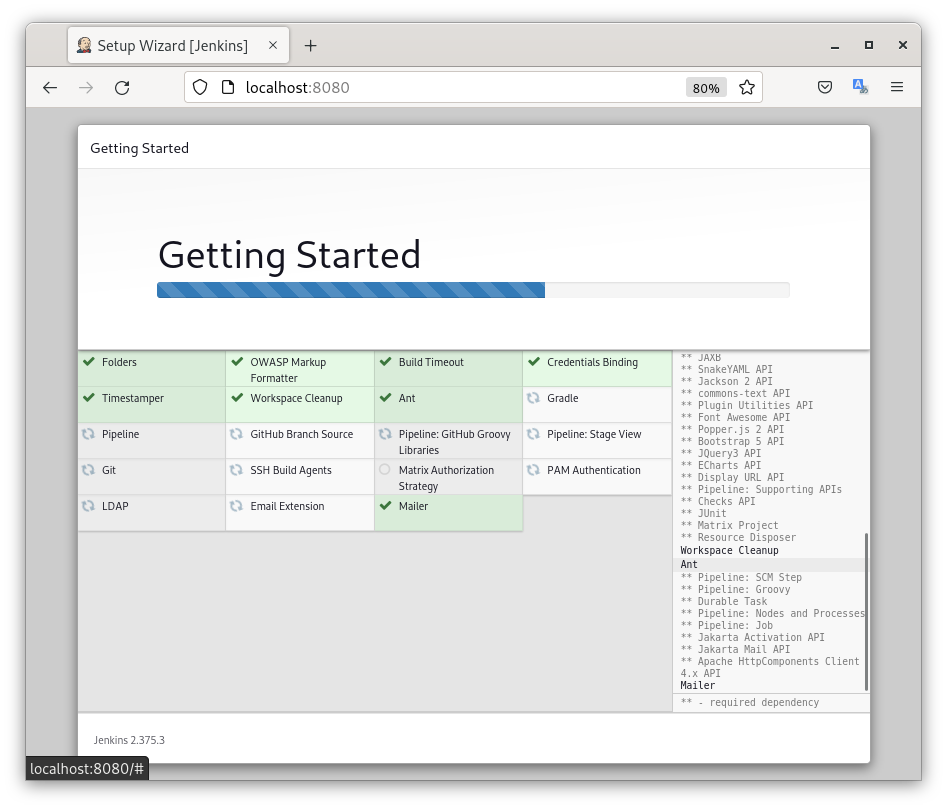Click the green checkmark beside Folders
This screenshot has height=809, width=947.
point(89,362)
